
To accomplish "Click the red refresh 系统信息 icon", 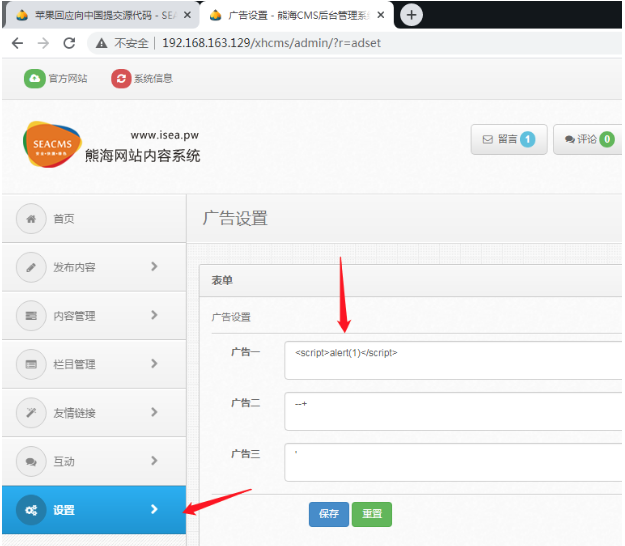I will pos(121,79).
